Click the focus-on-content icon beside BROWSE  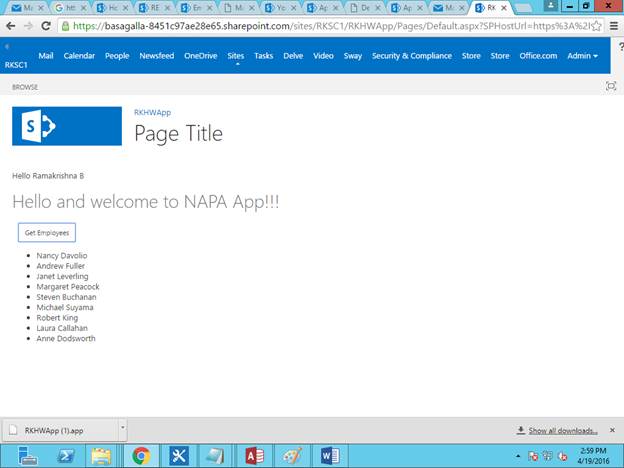[x=611, y=86]
